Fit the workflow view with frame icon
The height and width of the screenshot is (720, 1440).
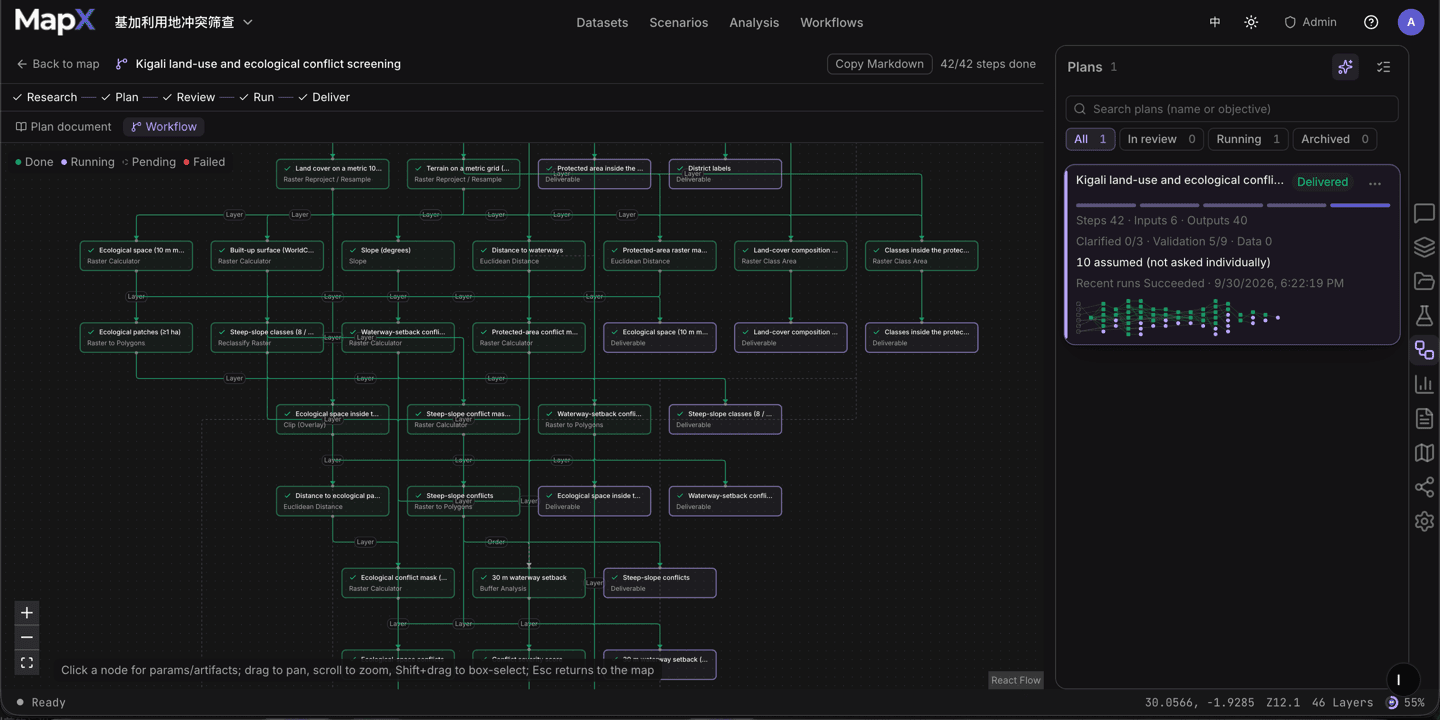27,662
